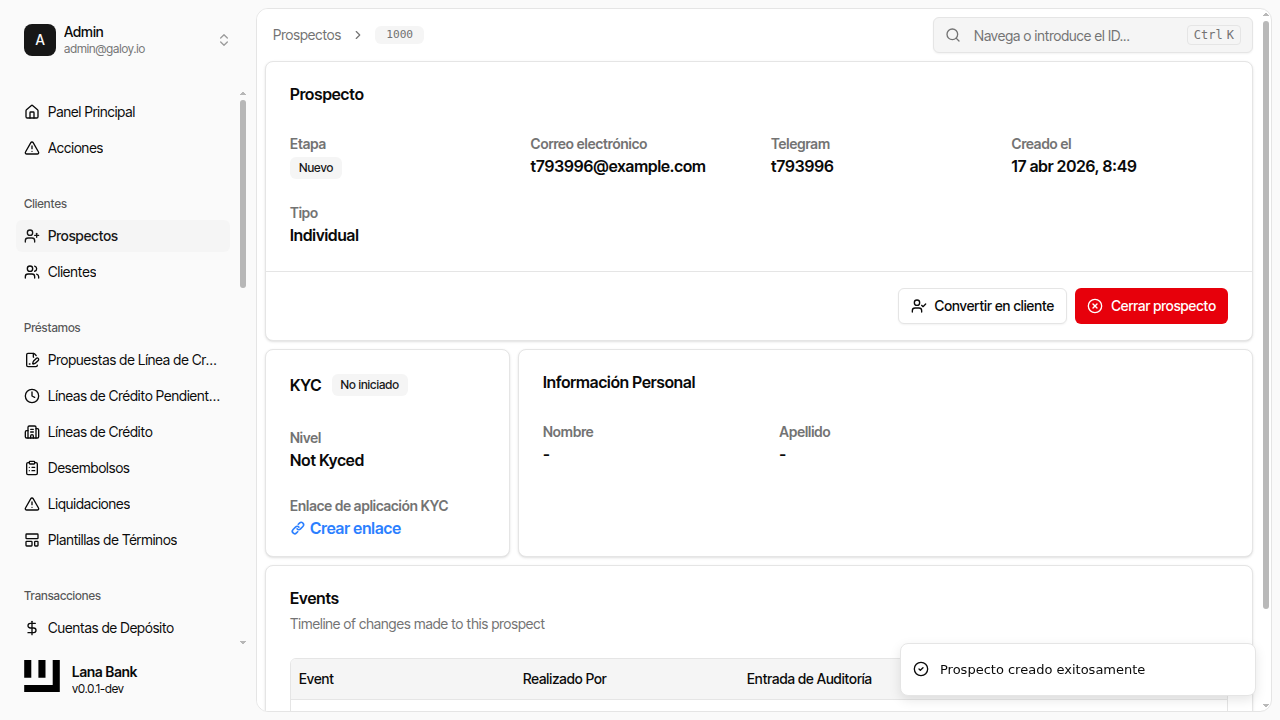This screenshot has width=1280, height=720.
Task: Click the Clientes people icon
Action: pyautogui.click(x=32, y=272)
